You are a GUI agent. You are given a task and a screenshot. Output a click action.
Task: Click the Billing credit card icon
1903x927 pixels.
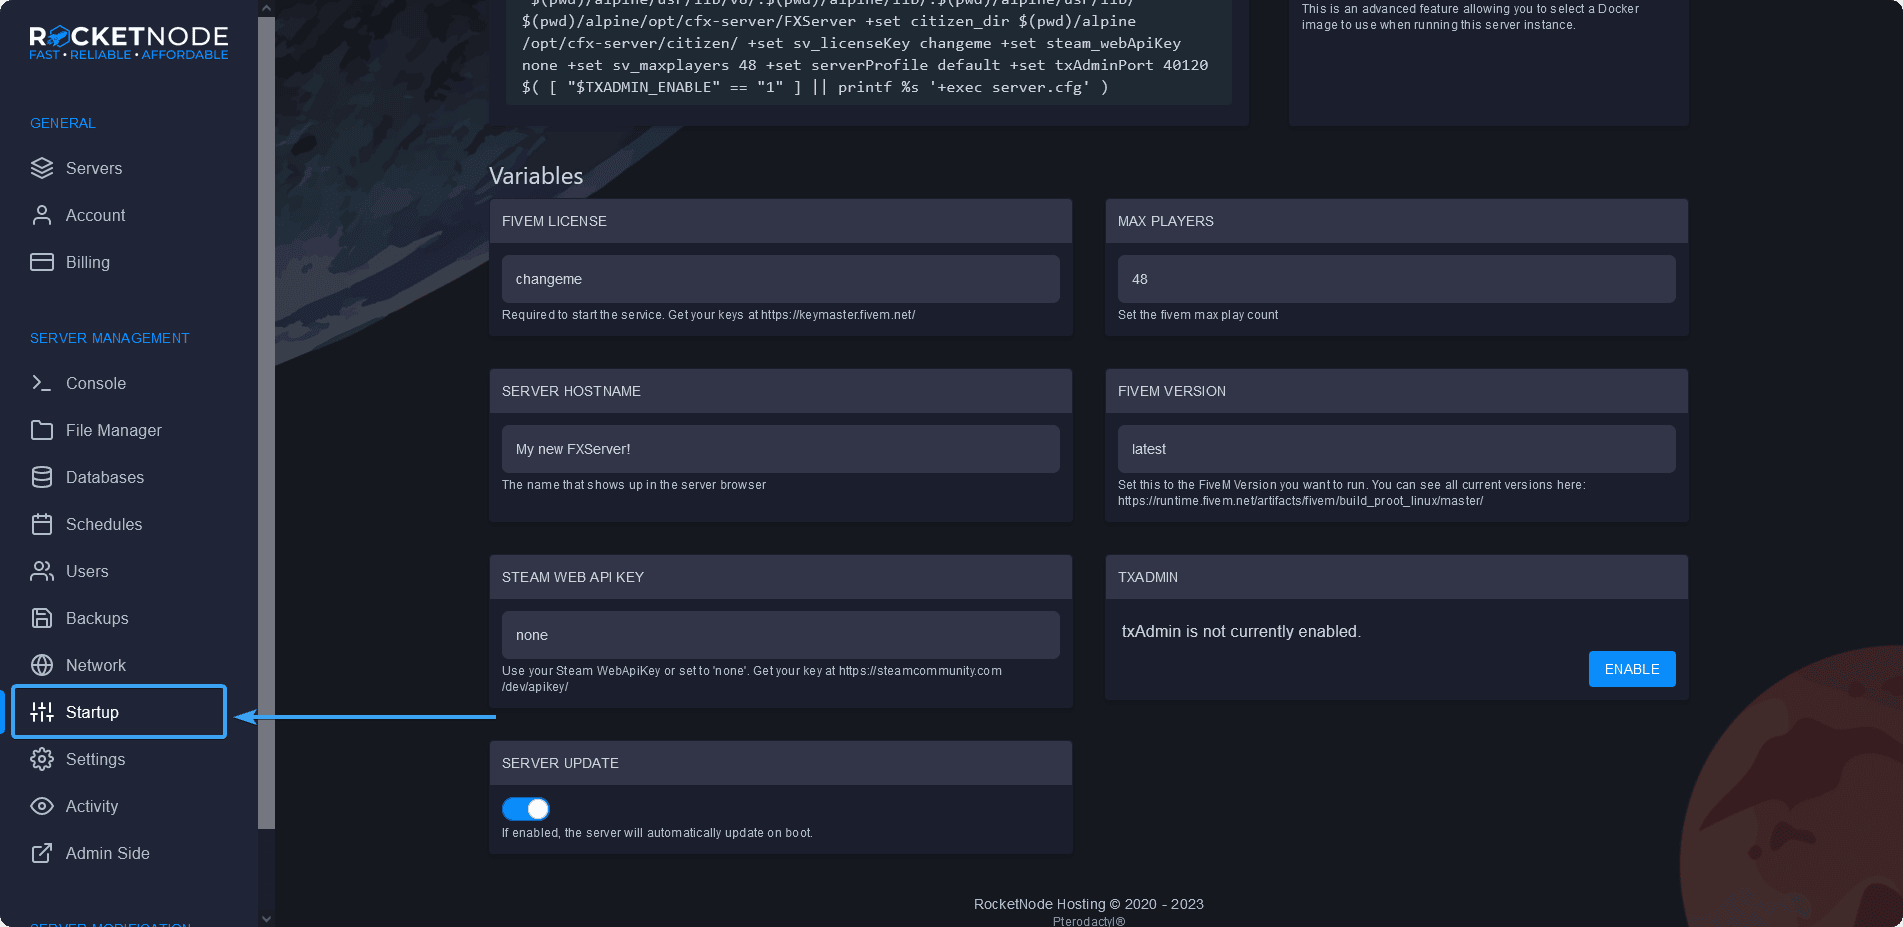(42, 262)
